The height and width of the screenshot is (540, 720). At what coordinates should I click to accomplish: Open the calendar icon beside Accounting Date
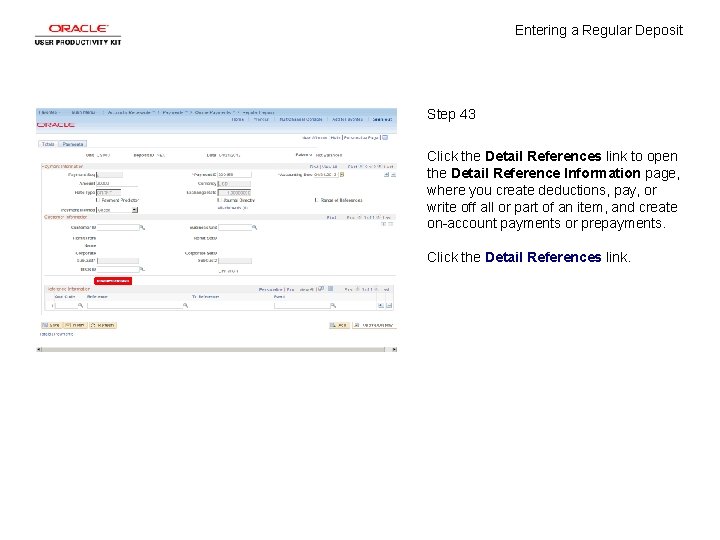(x=342, y=174)
